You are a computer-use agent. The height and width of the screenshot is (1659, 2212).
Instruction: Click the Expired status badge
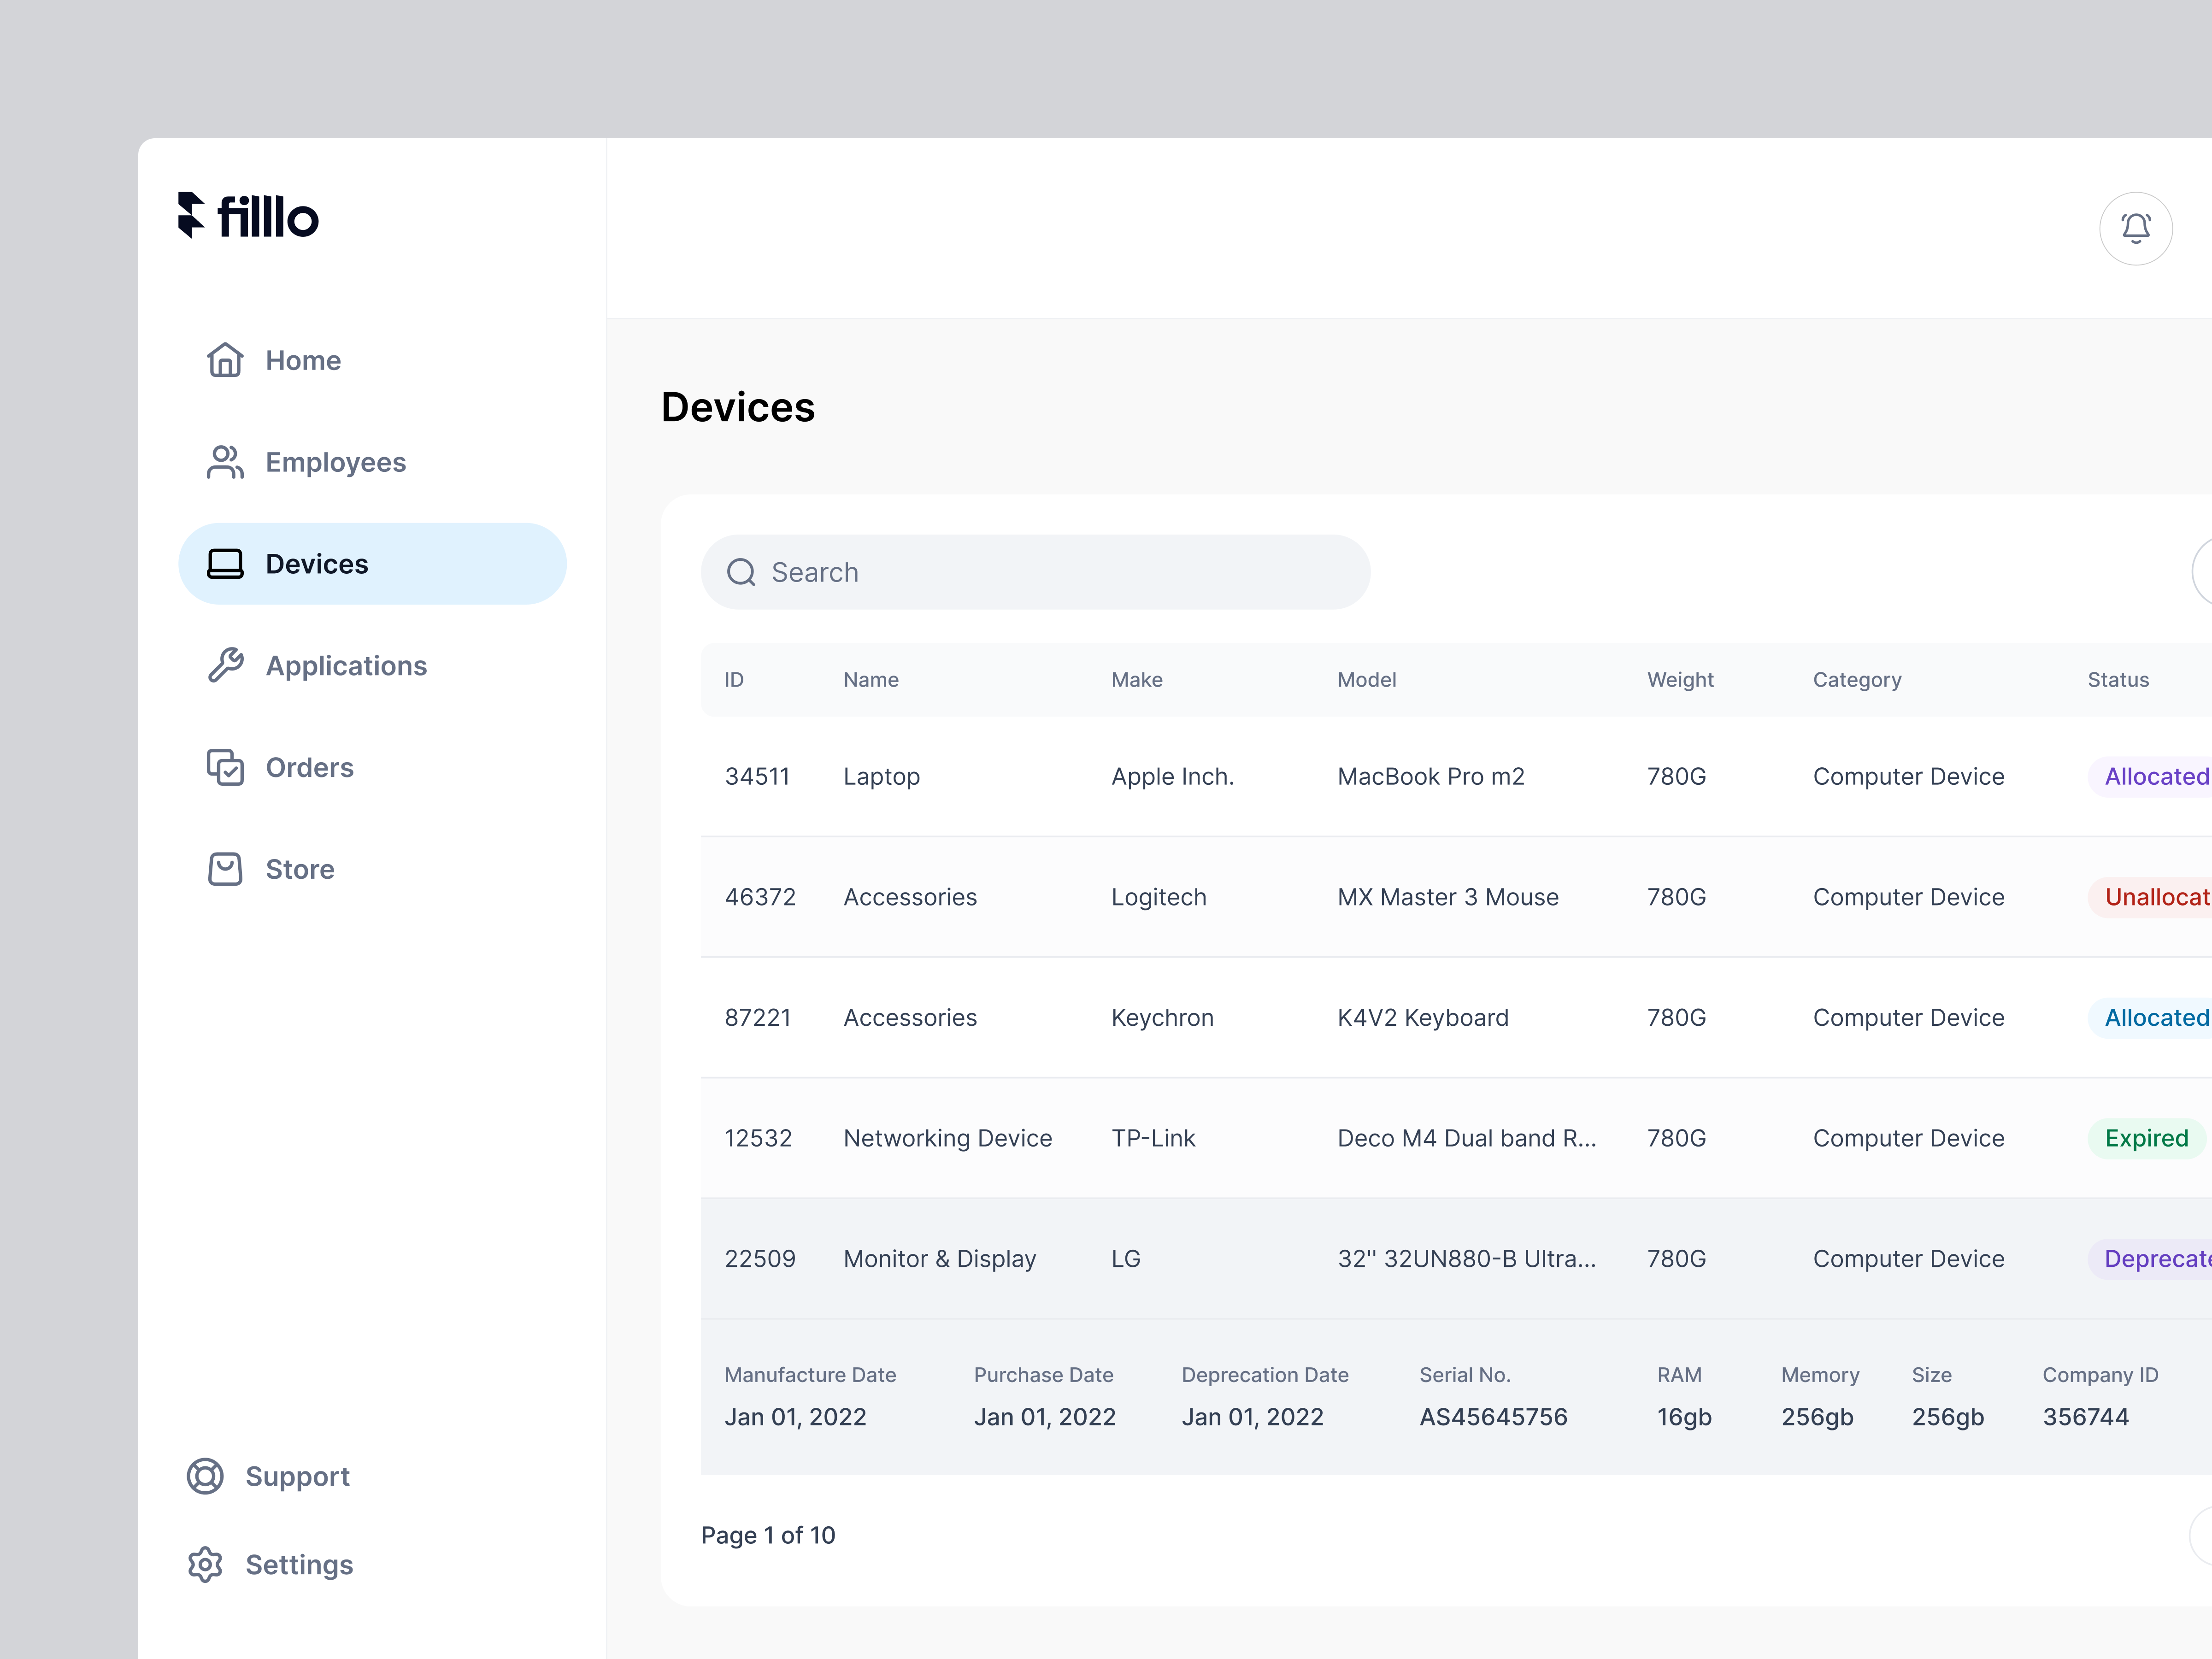coord(2146,1138)
